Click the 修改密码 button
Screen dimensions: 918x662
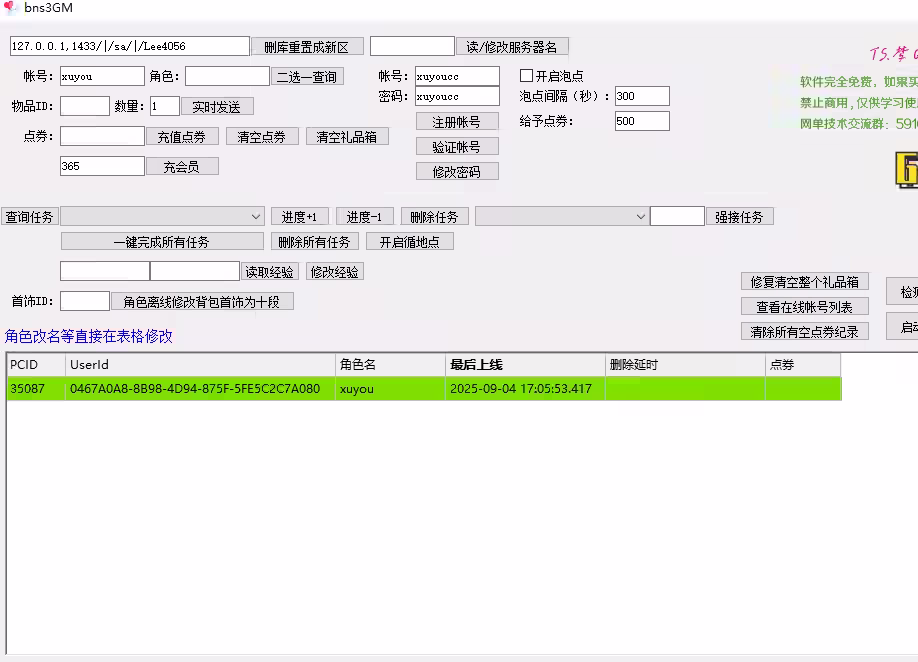[x=457, y=172]
